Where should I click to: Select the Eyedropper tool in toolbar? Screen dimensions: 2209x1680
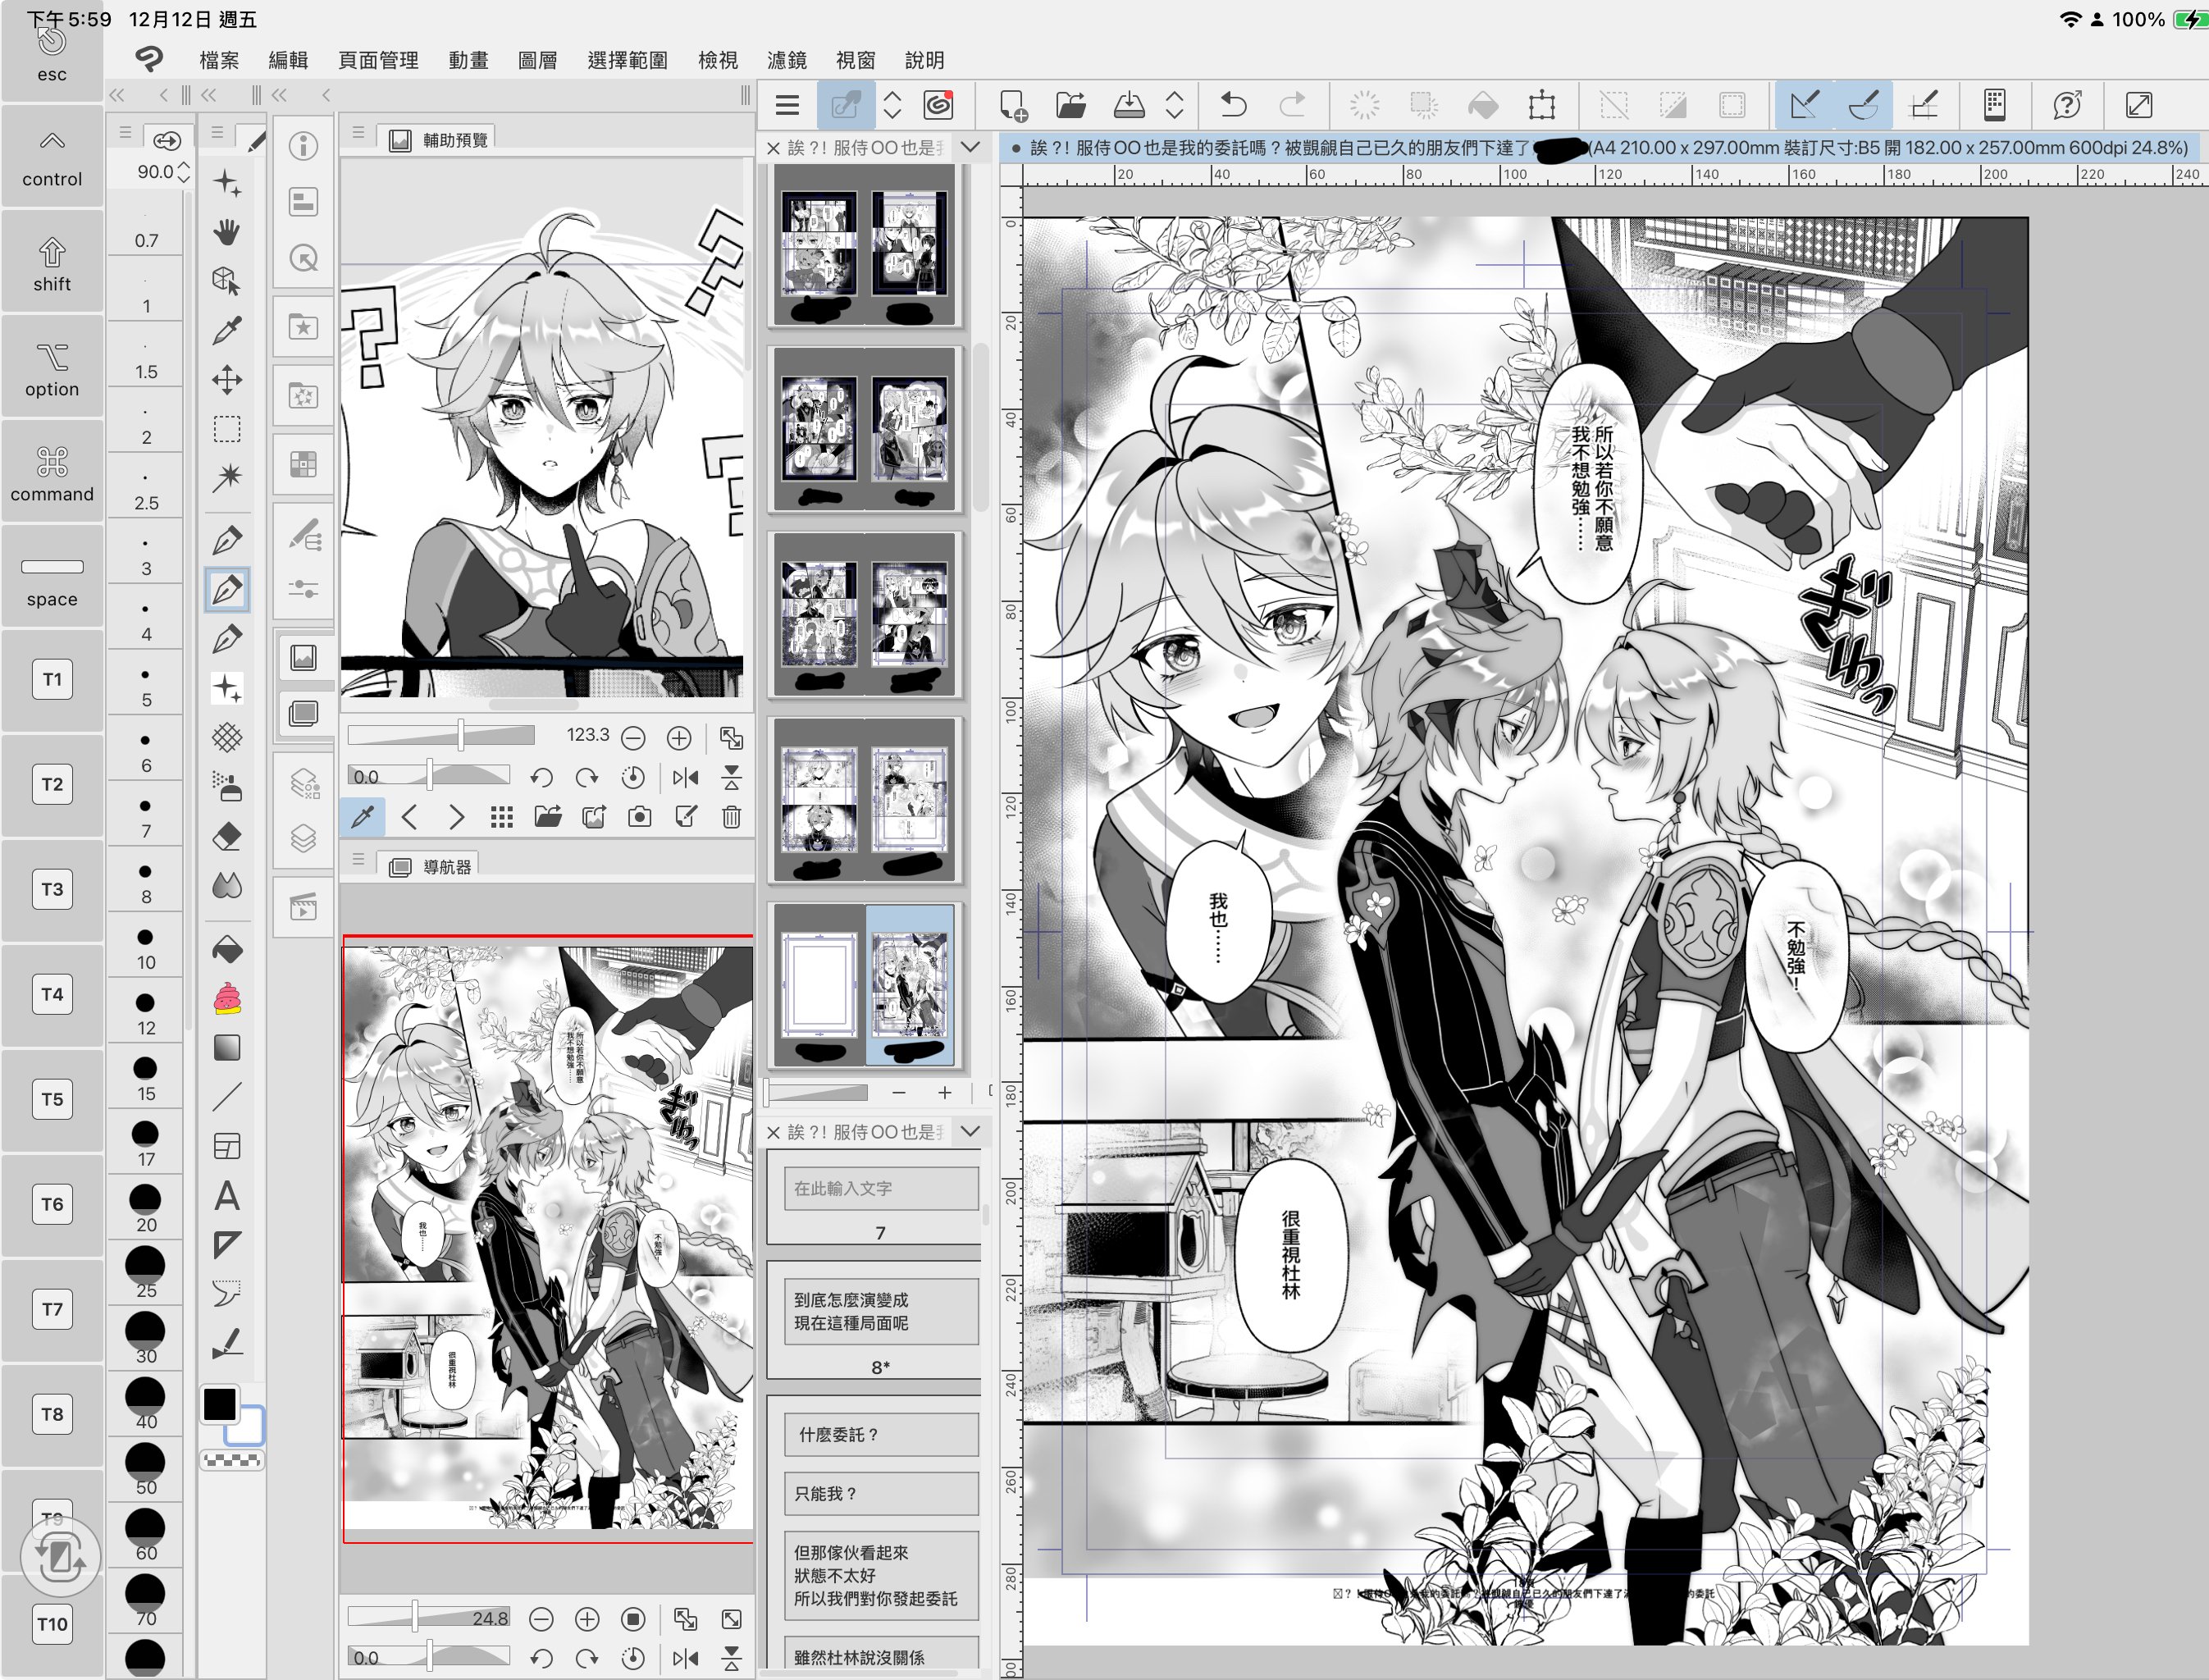[x=227, y=330]
